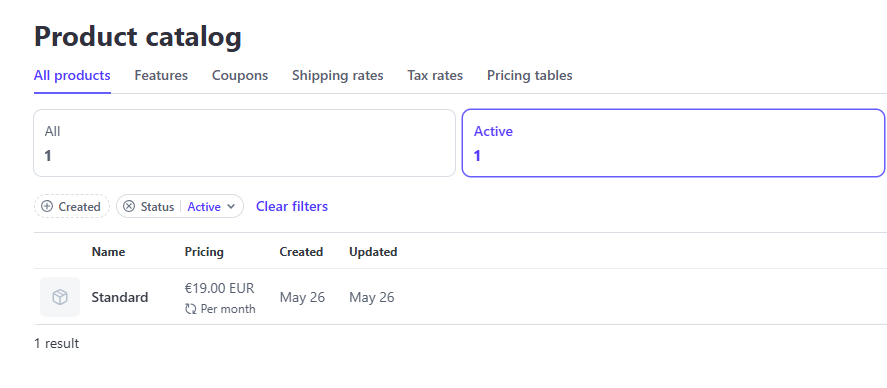
Task: Click the plus icon on Created filter
Action: point(47,206)
